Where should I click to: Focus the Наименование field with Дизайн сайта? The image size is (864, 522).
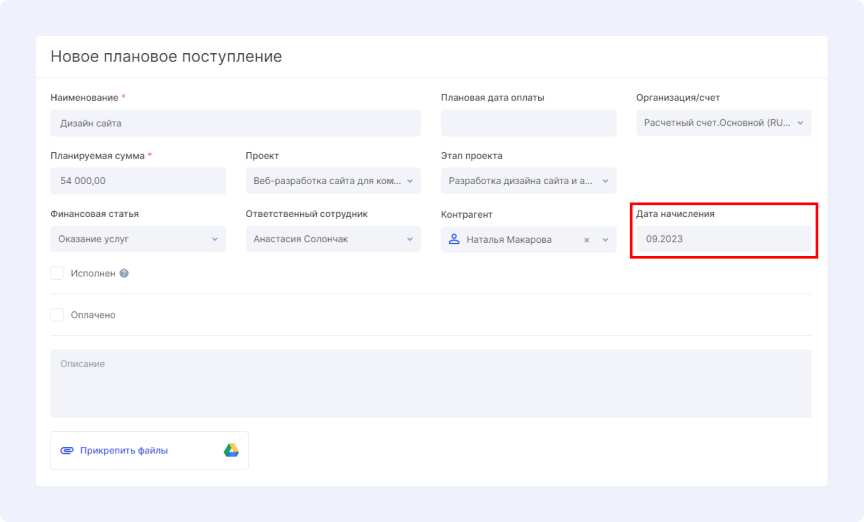coord(235,123)
